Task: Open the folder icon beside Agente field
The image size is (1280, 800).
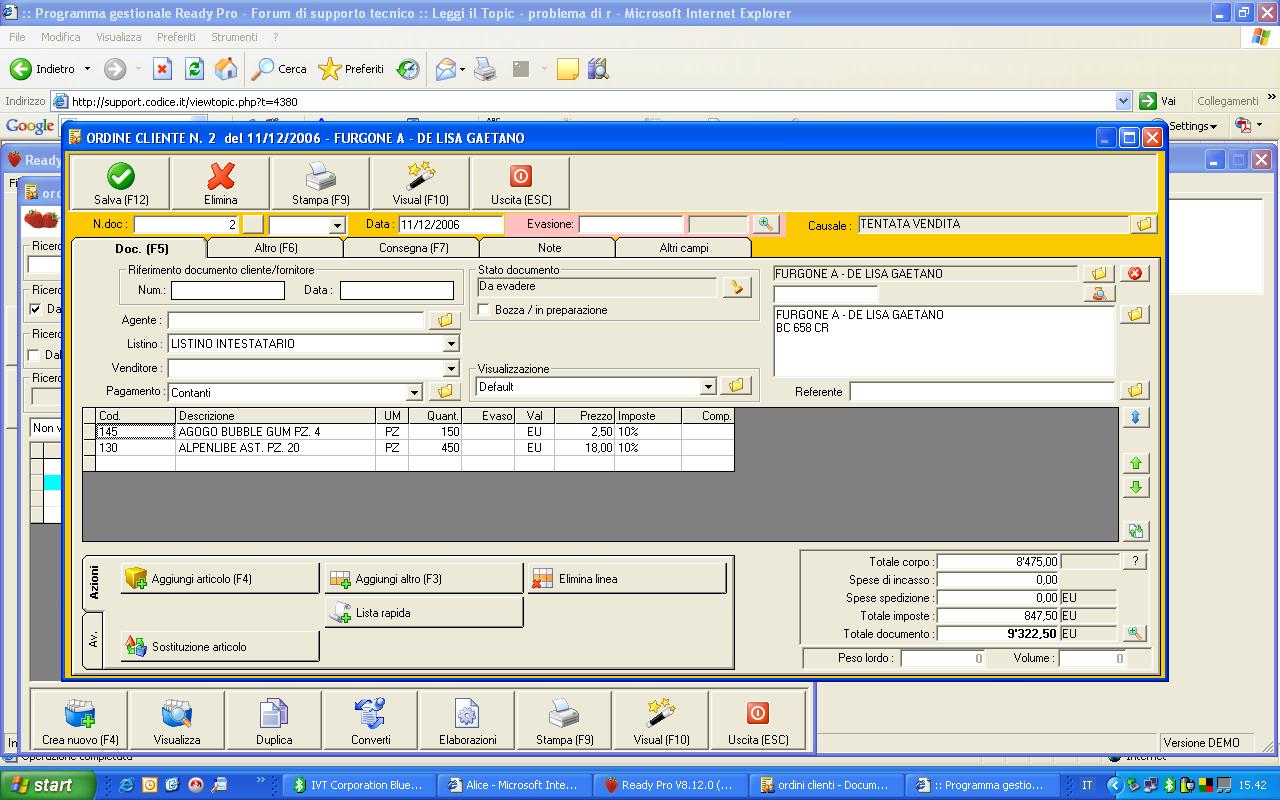Action: [x=444, y=320]
